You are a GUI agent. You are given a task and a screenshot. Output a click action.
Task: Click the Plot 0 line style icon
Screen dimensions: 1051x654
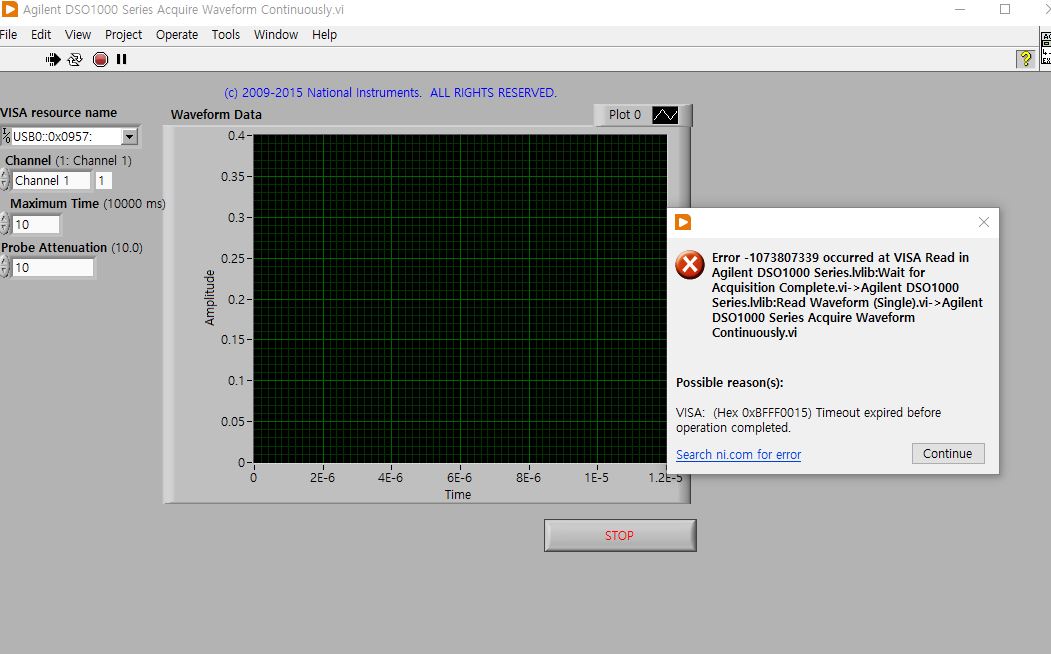tap(665, 115)
